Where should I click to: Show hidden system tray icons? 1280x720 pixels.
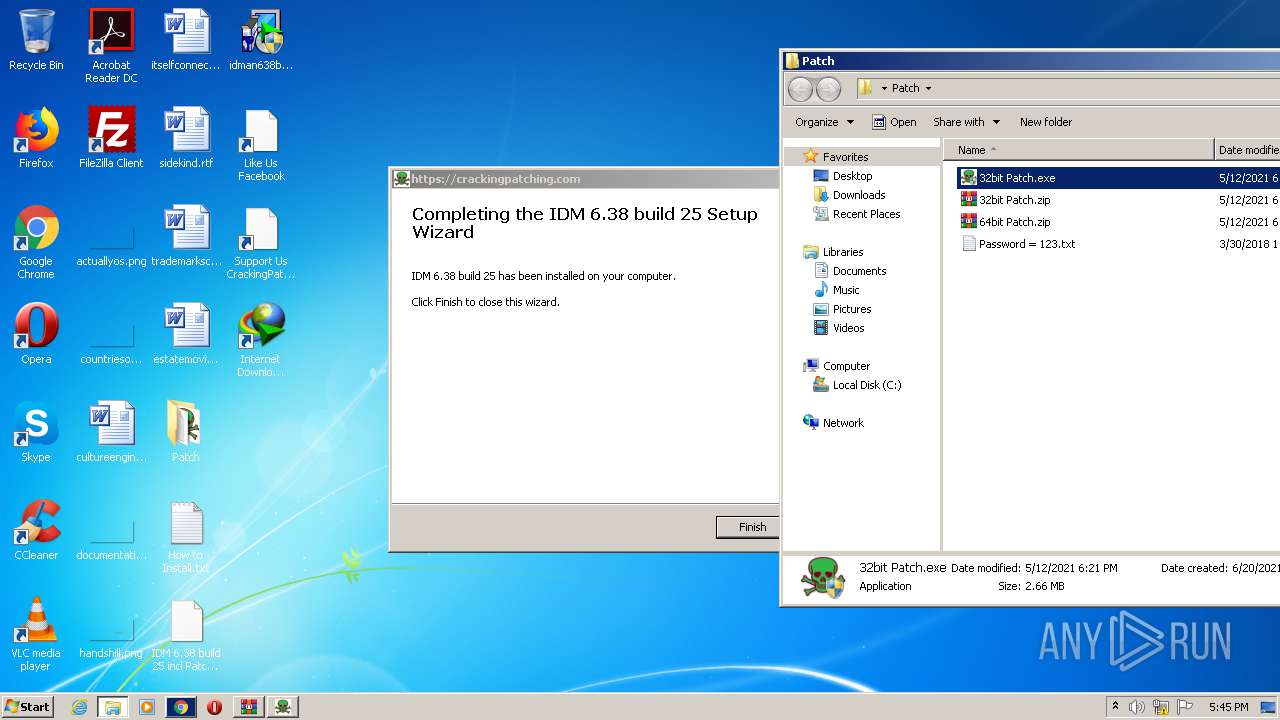tap(1115, 707)
